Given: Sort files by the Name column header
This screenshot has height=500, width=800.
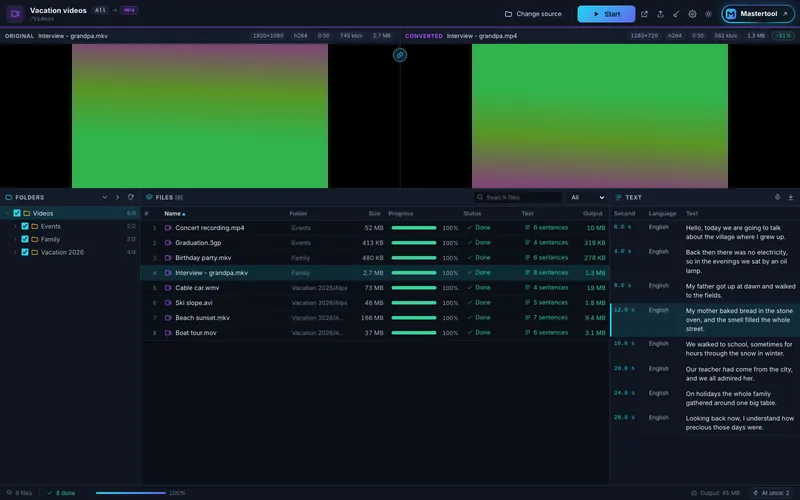Looking at the screenshot, I should pyautogui.click(x=174, y=214).
